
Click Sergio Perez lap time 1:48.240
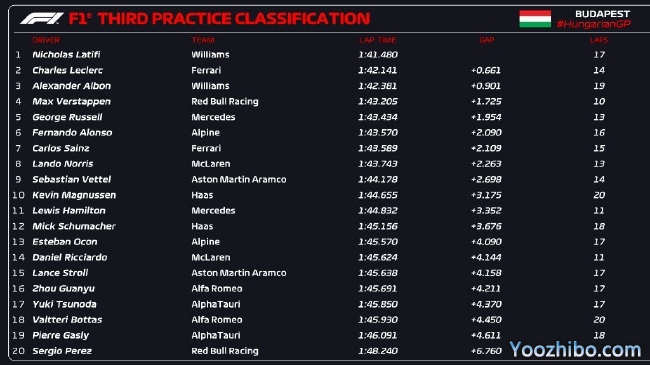[378, 351]
